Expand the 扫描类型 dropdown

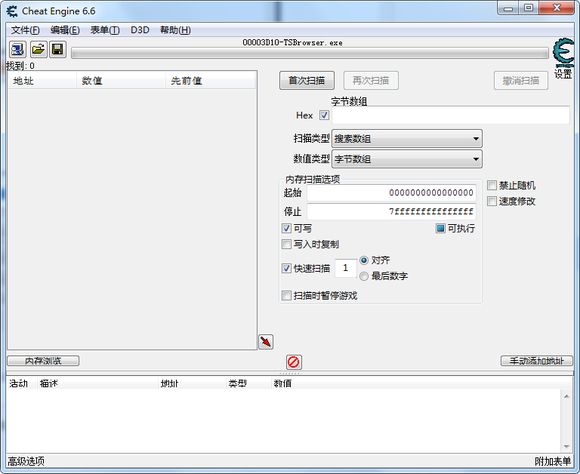tap(407, 139)
